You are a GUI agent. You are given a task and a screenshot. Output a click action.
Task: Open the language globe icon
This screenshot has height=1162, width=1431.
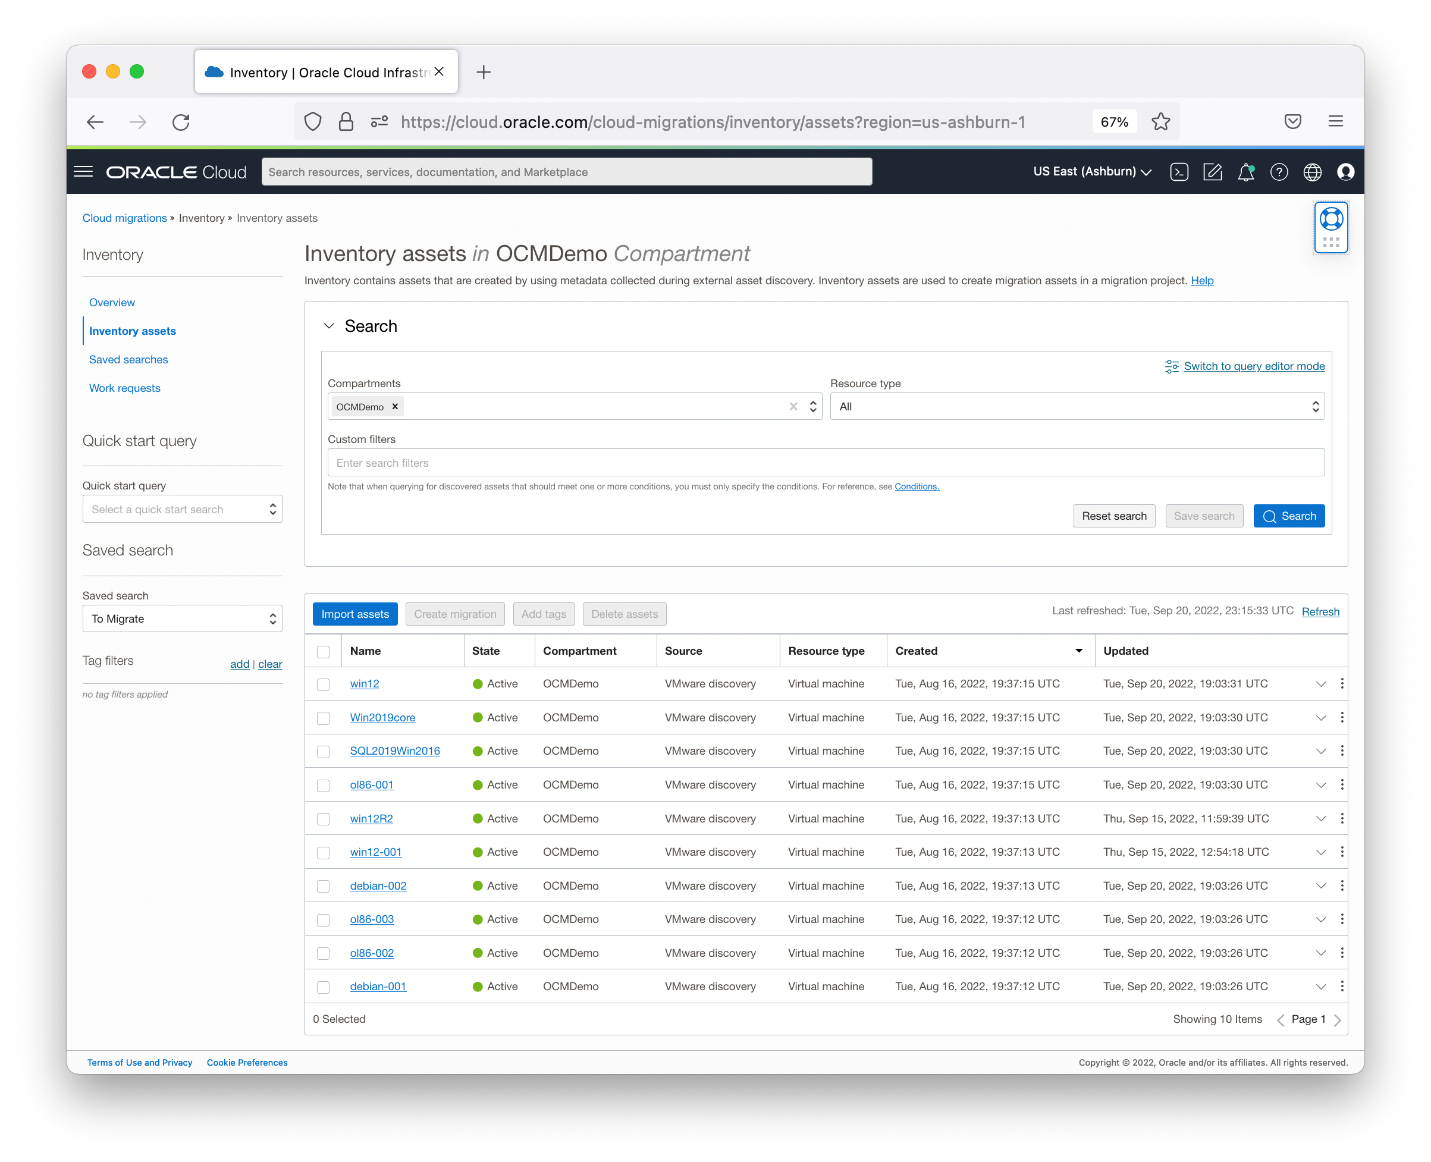pyautogui.click(x=1313, y=172)
